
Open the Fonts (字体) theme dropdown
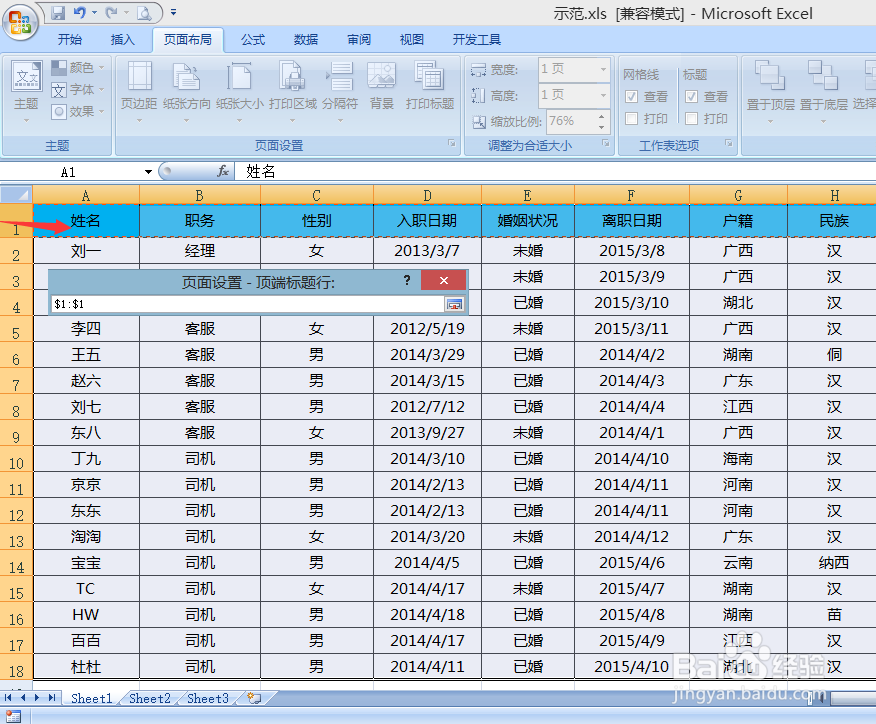tap(80, 89)
